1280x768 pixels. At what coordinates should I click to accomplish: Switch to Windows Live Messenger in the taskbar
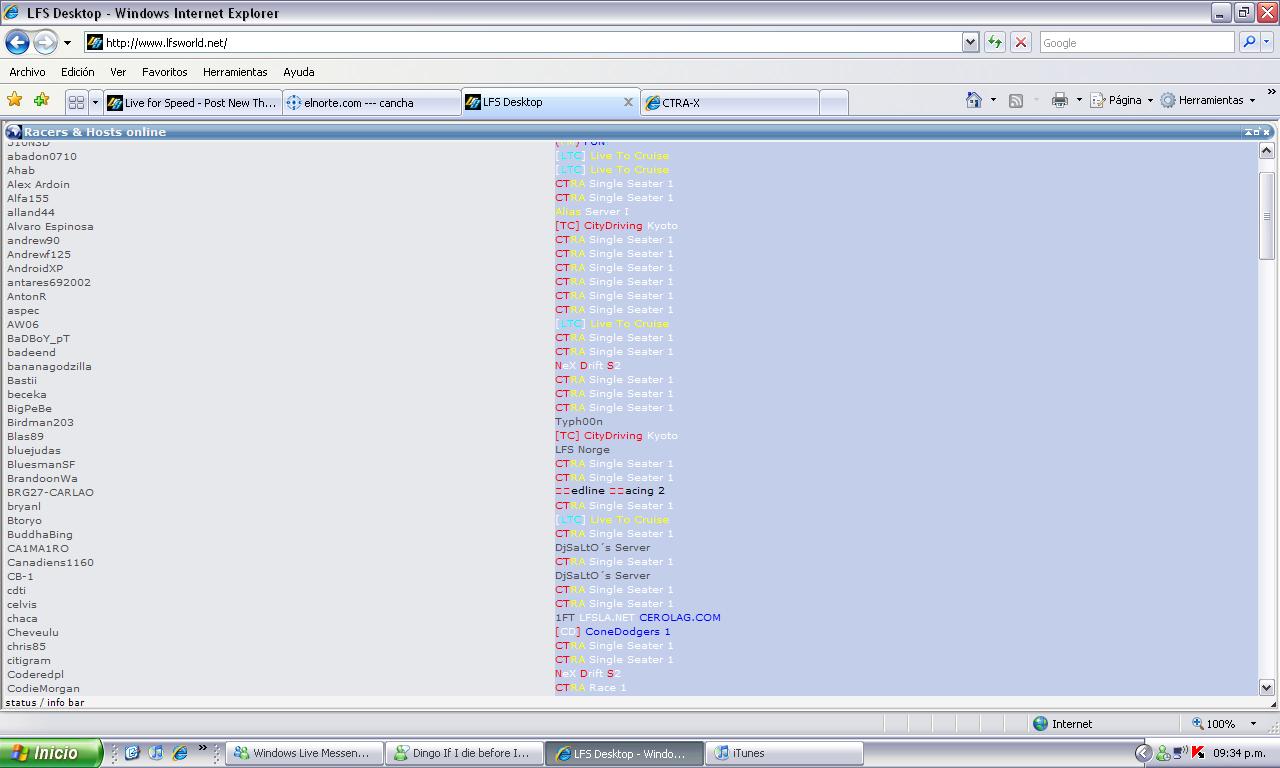[305, 753]
